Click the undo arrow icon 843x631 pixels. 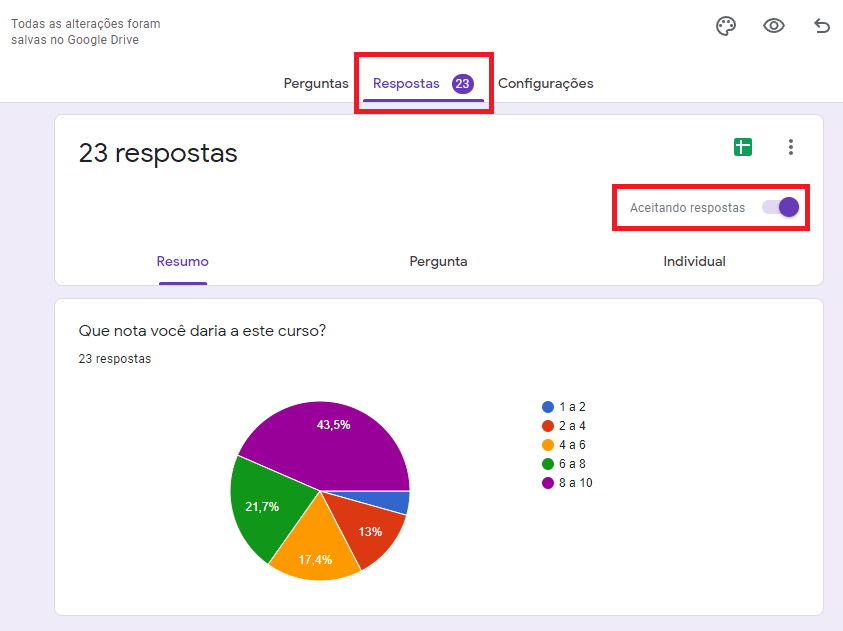click(821, 26)
